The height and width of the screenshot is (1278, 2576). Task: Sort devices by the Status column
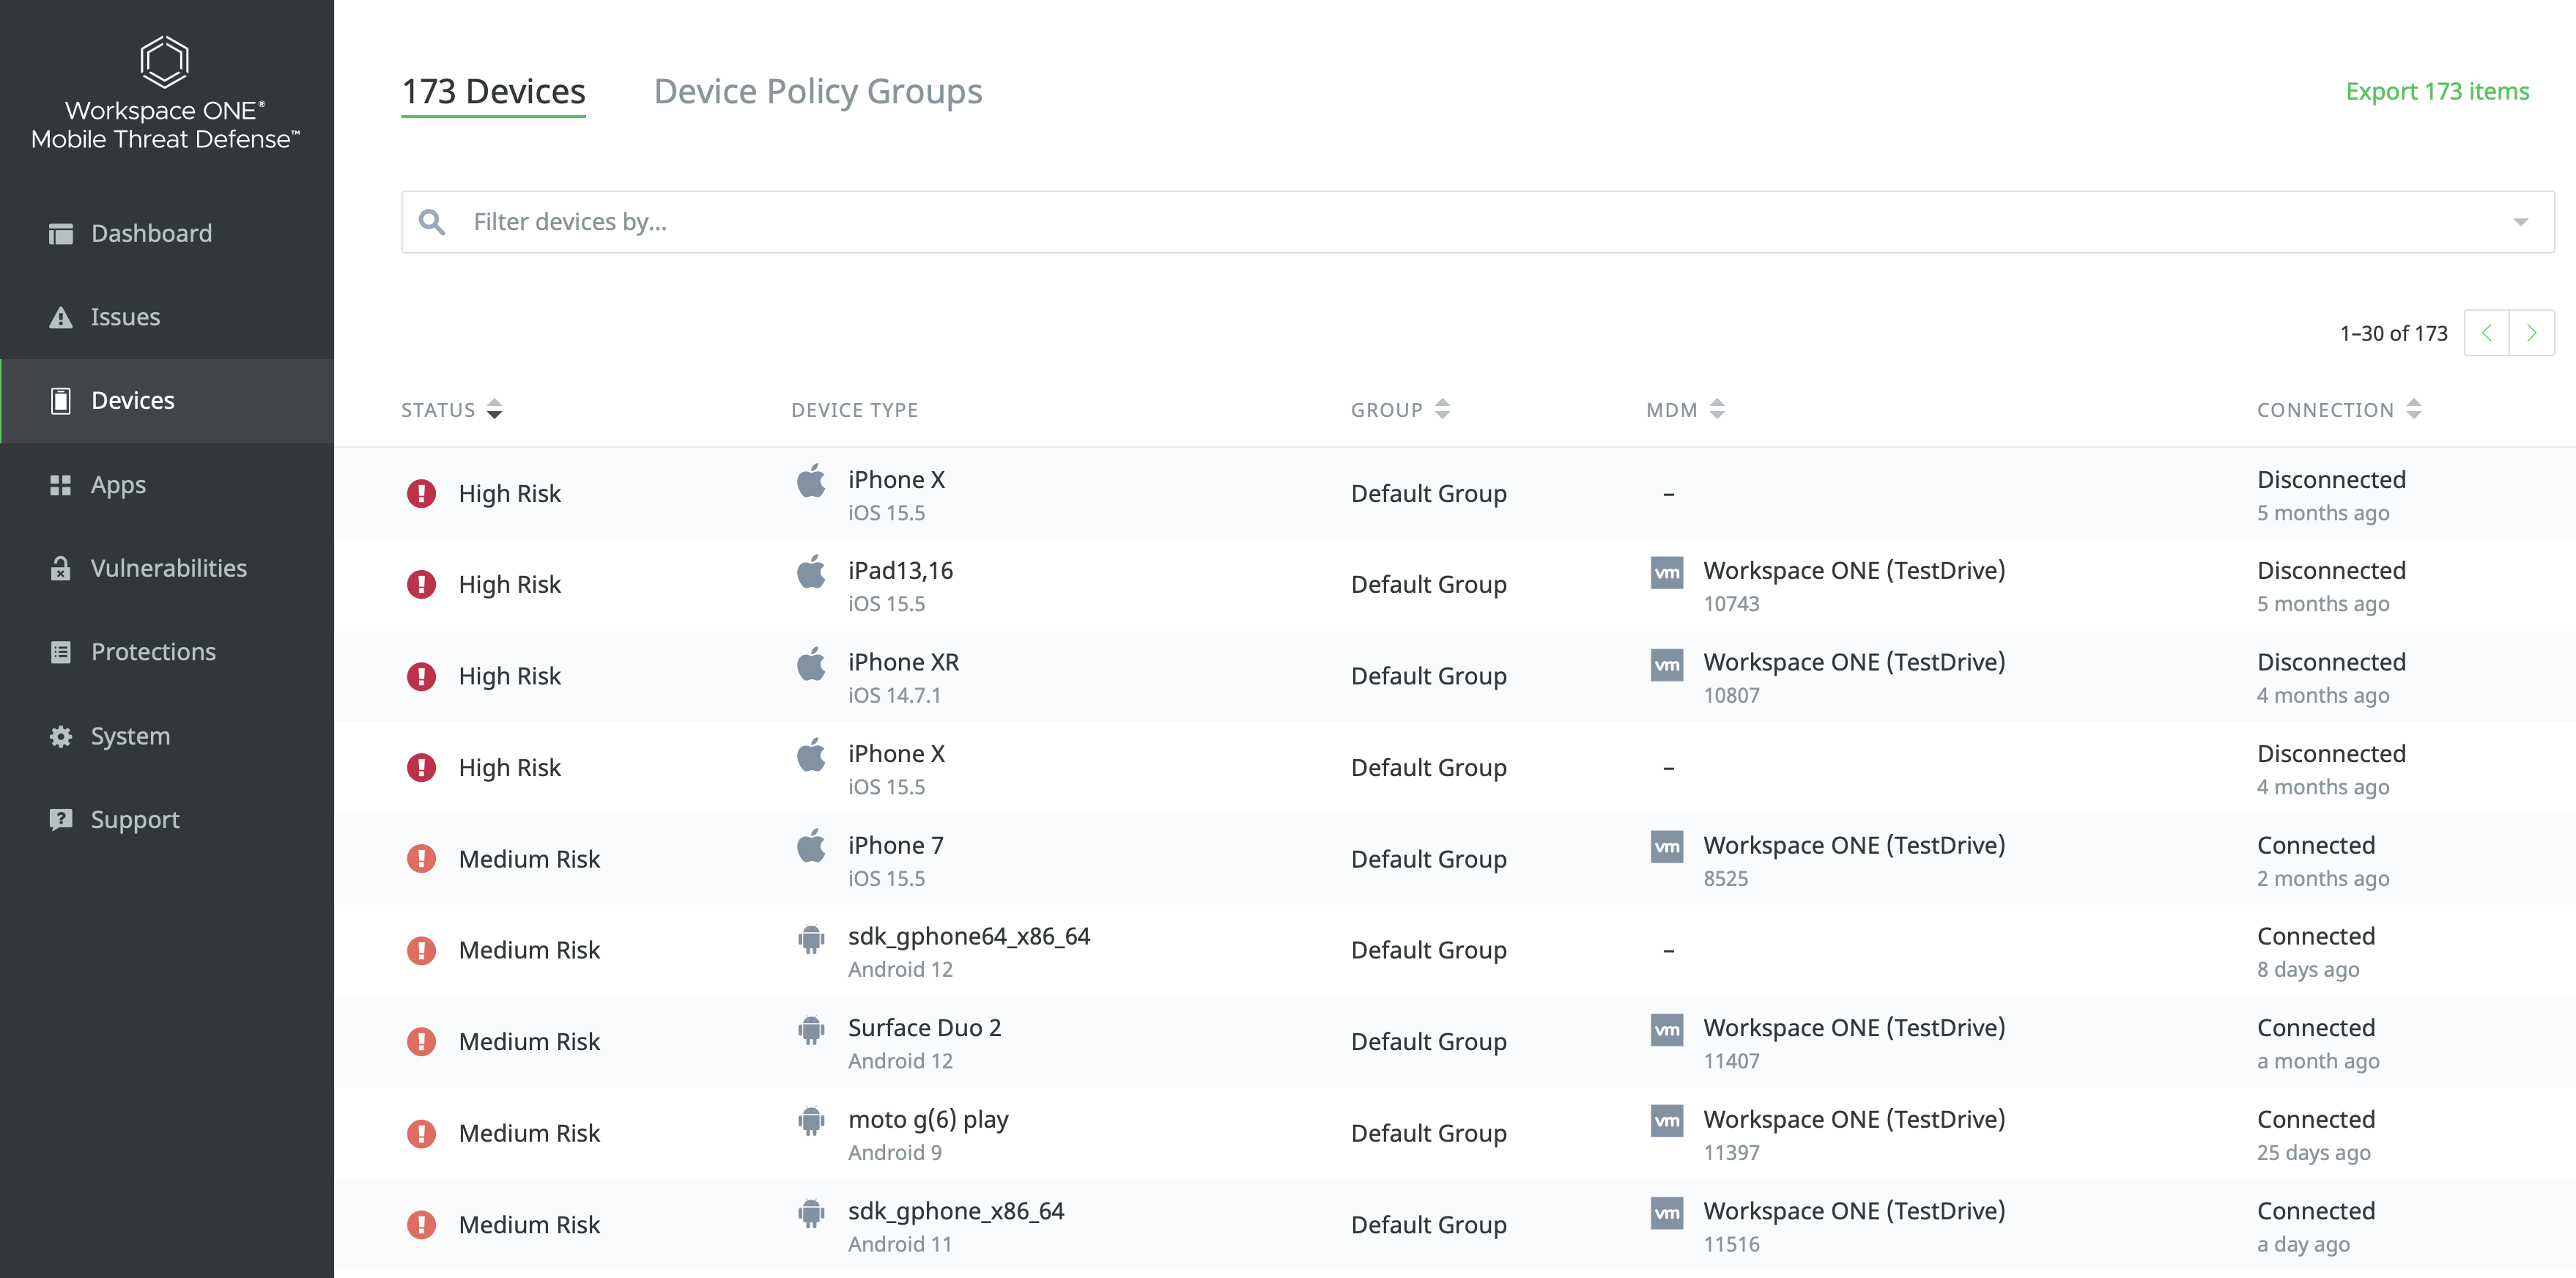(494, 409)
